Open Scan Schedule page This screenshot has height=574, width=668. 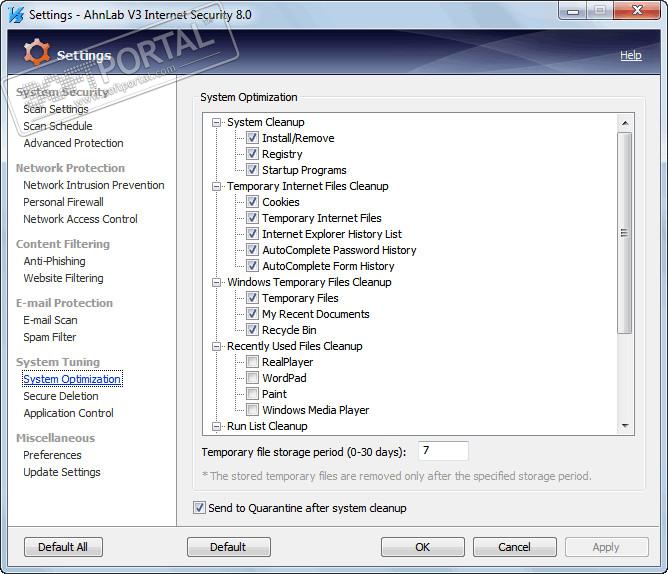point(58,126)
